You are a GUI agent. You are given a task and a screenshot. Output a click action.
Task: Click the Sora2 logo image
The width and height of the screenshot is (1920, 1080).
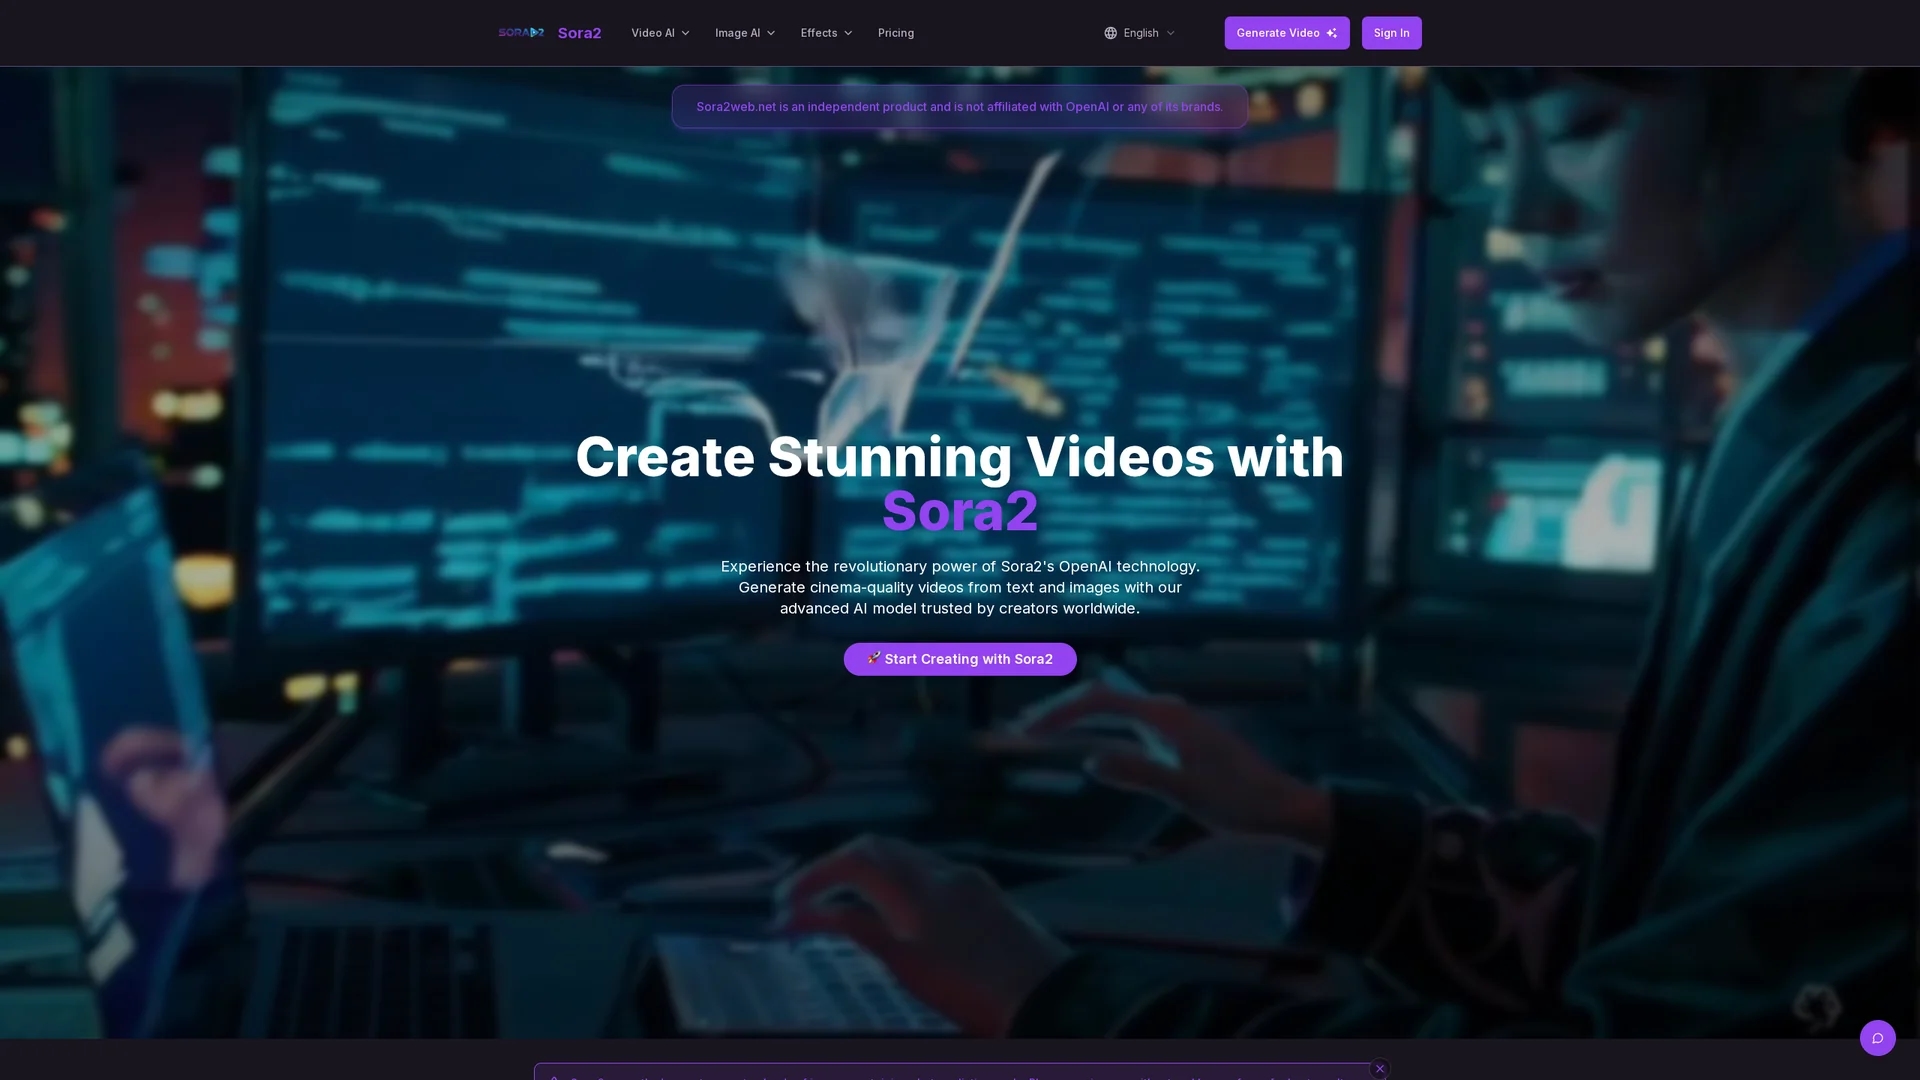(521, 33)
